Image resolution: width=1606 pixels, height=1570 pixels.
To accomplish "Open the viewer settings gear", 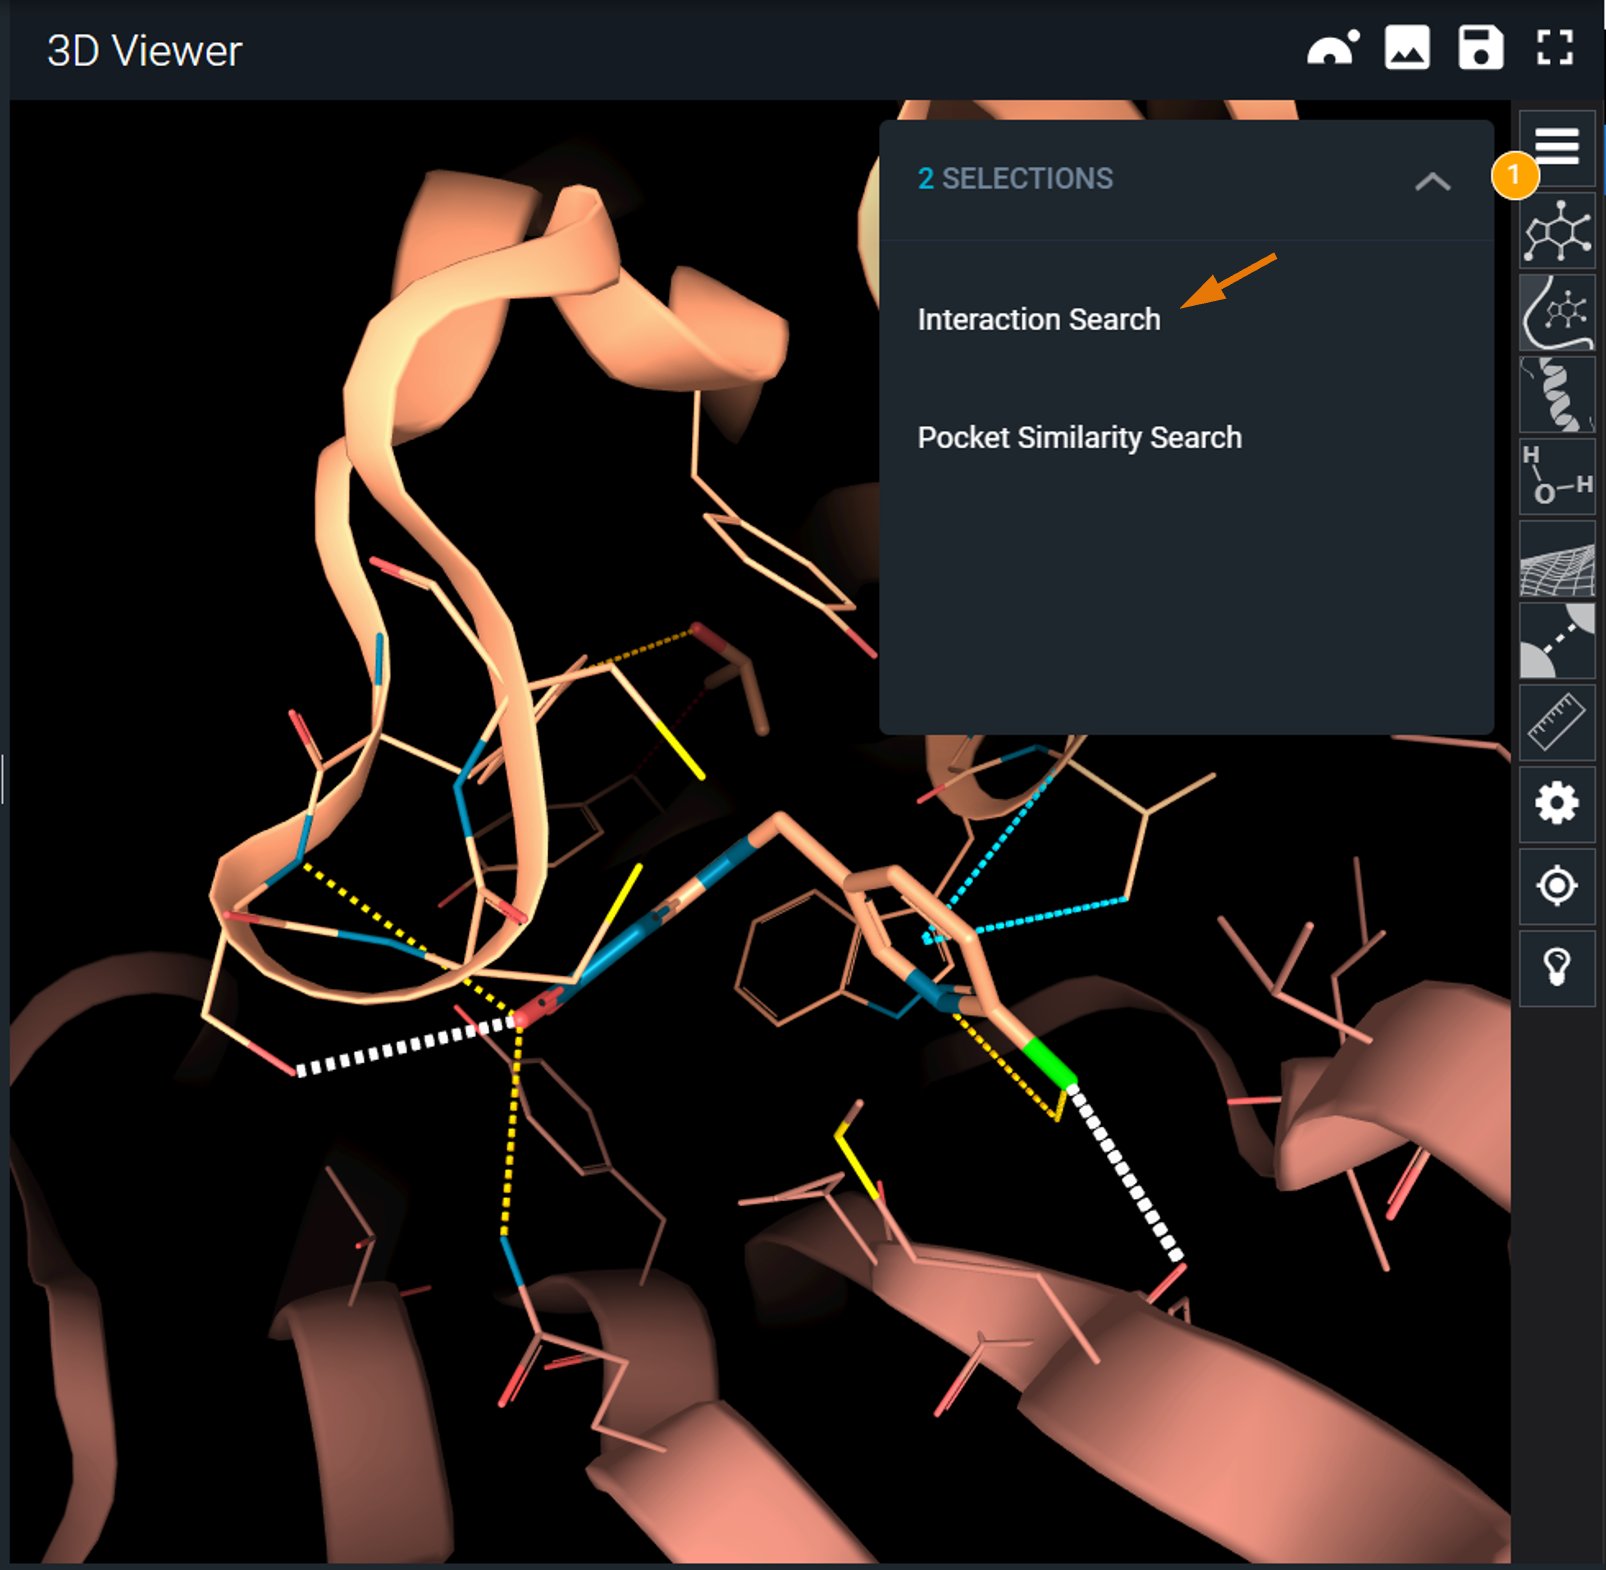I will click(x=1557, y=804).
